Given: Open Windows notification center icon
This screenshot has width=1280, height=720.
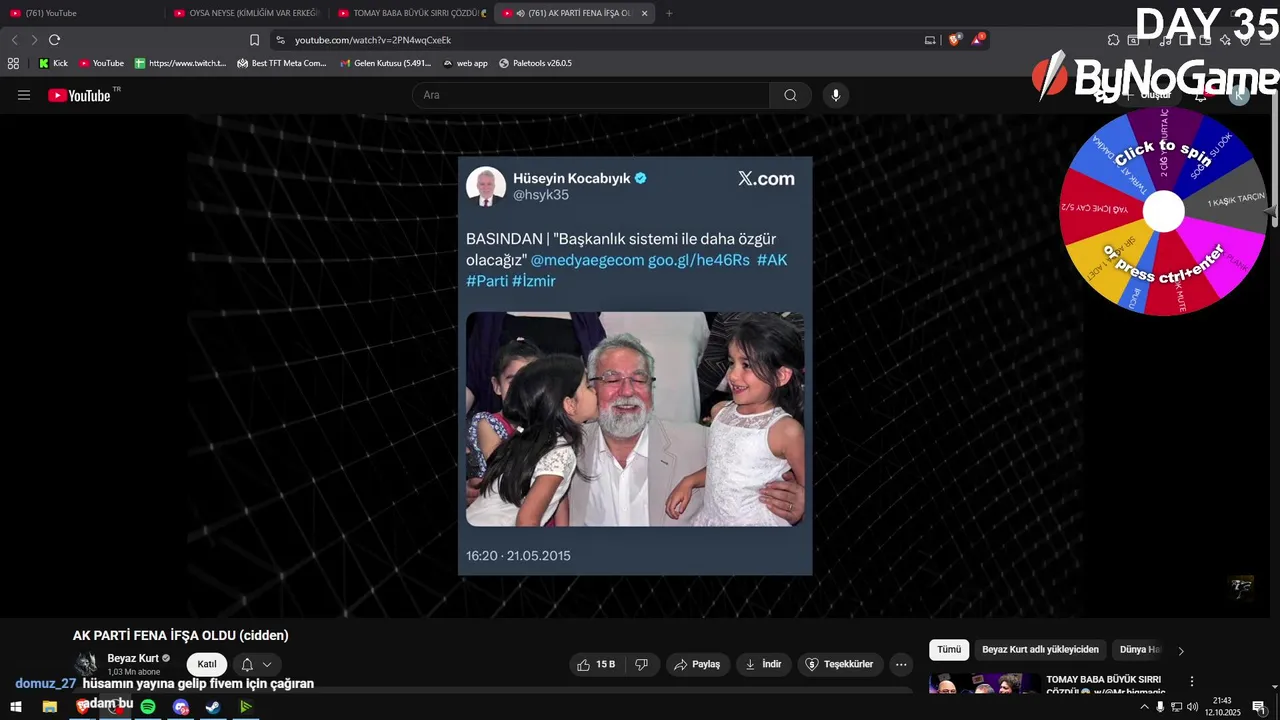Looking at the screenshot, I should point(1259,707).
